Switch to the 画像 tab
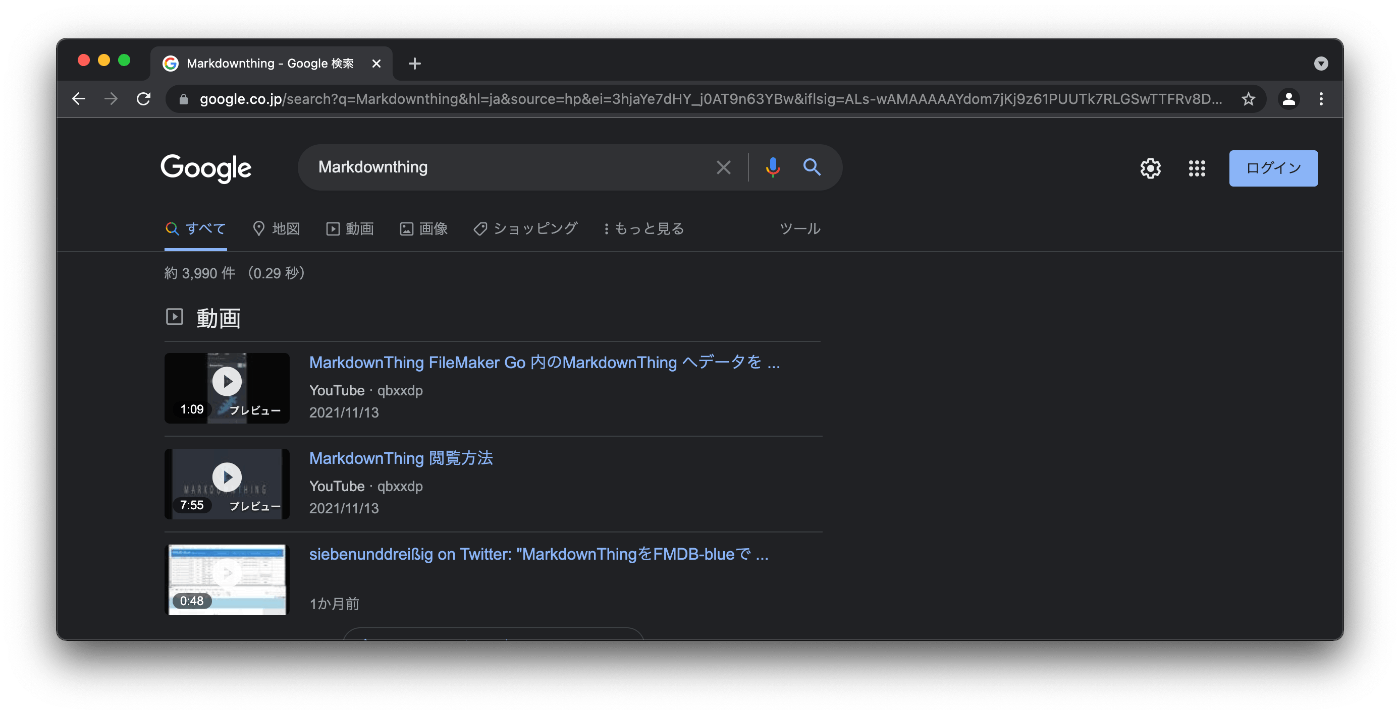 tap(424, 228)
